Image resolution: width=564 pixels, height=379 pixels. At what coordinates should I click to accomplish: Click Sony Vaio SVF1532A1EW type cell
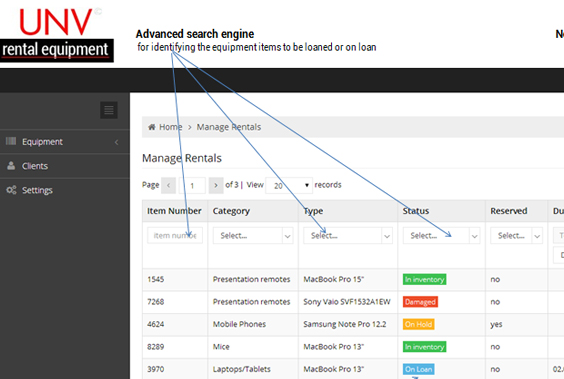[347, 302]
